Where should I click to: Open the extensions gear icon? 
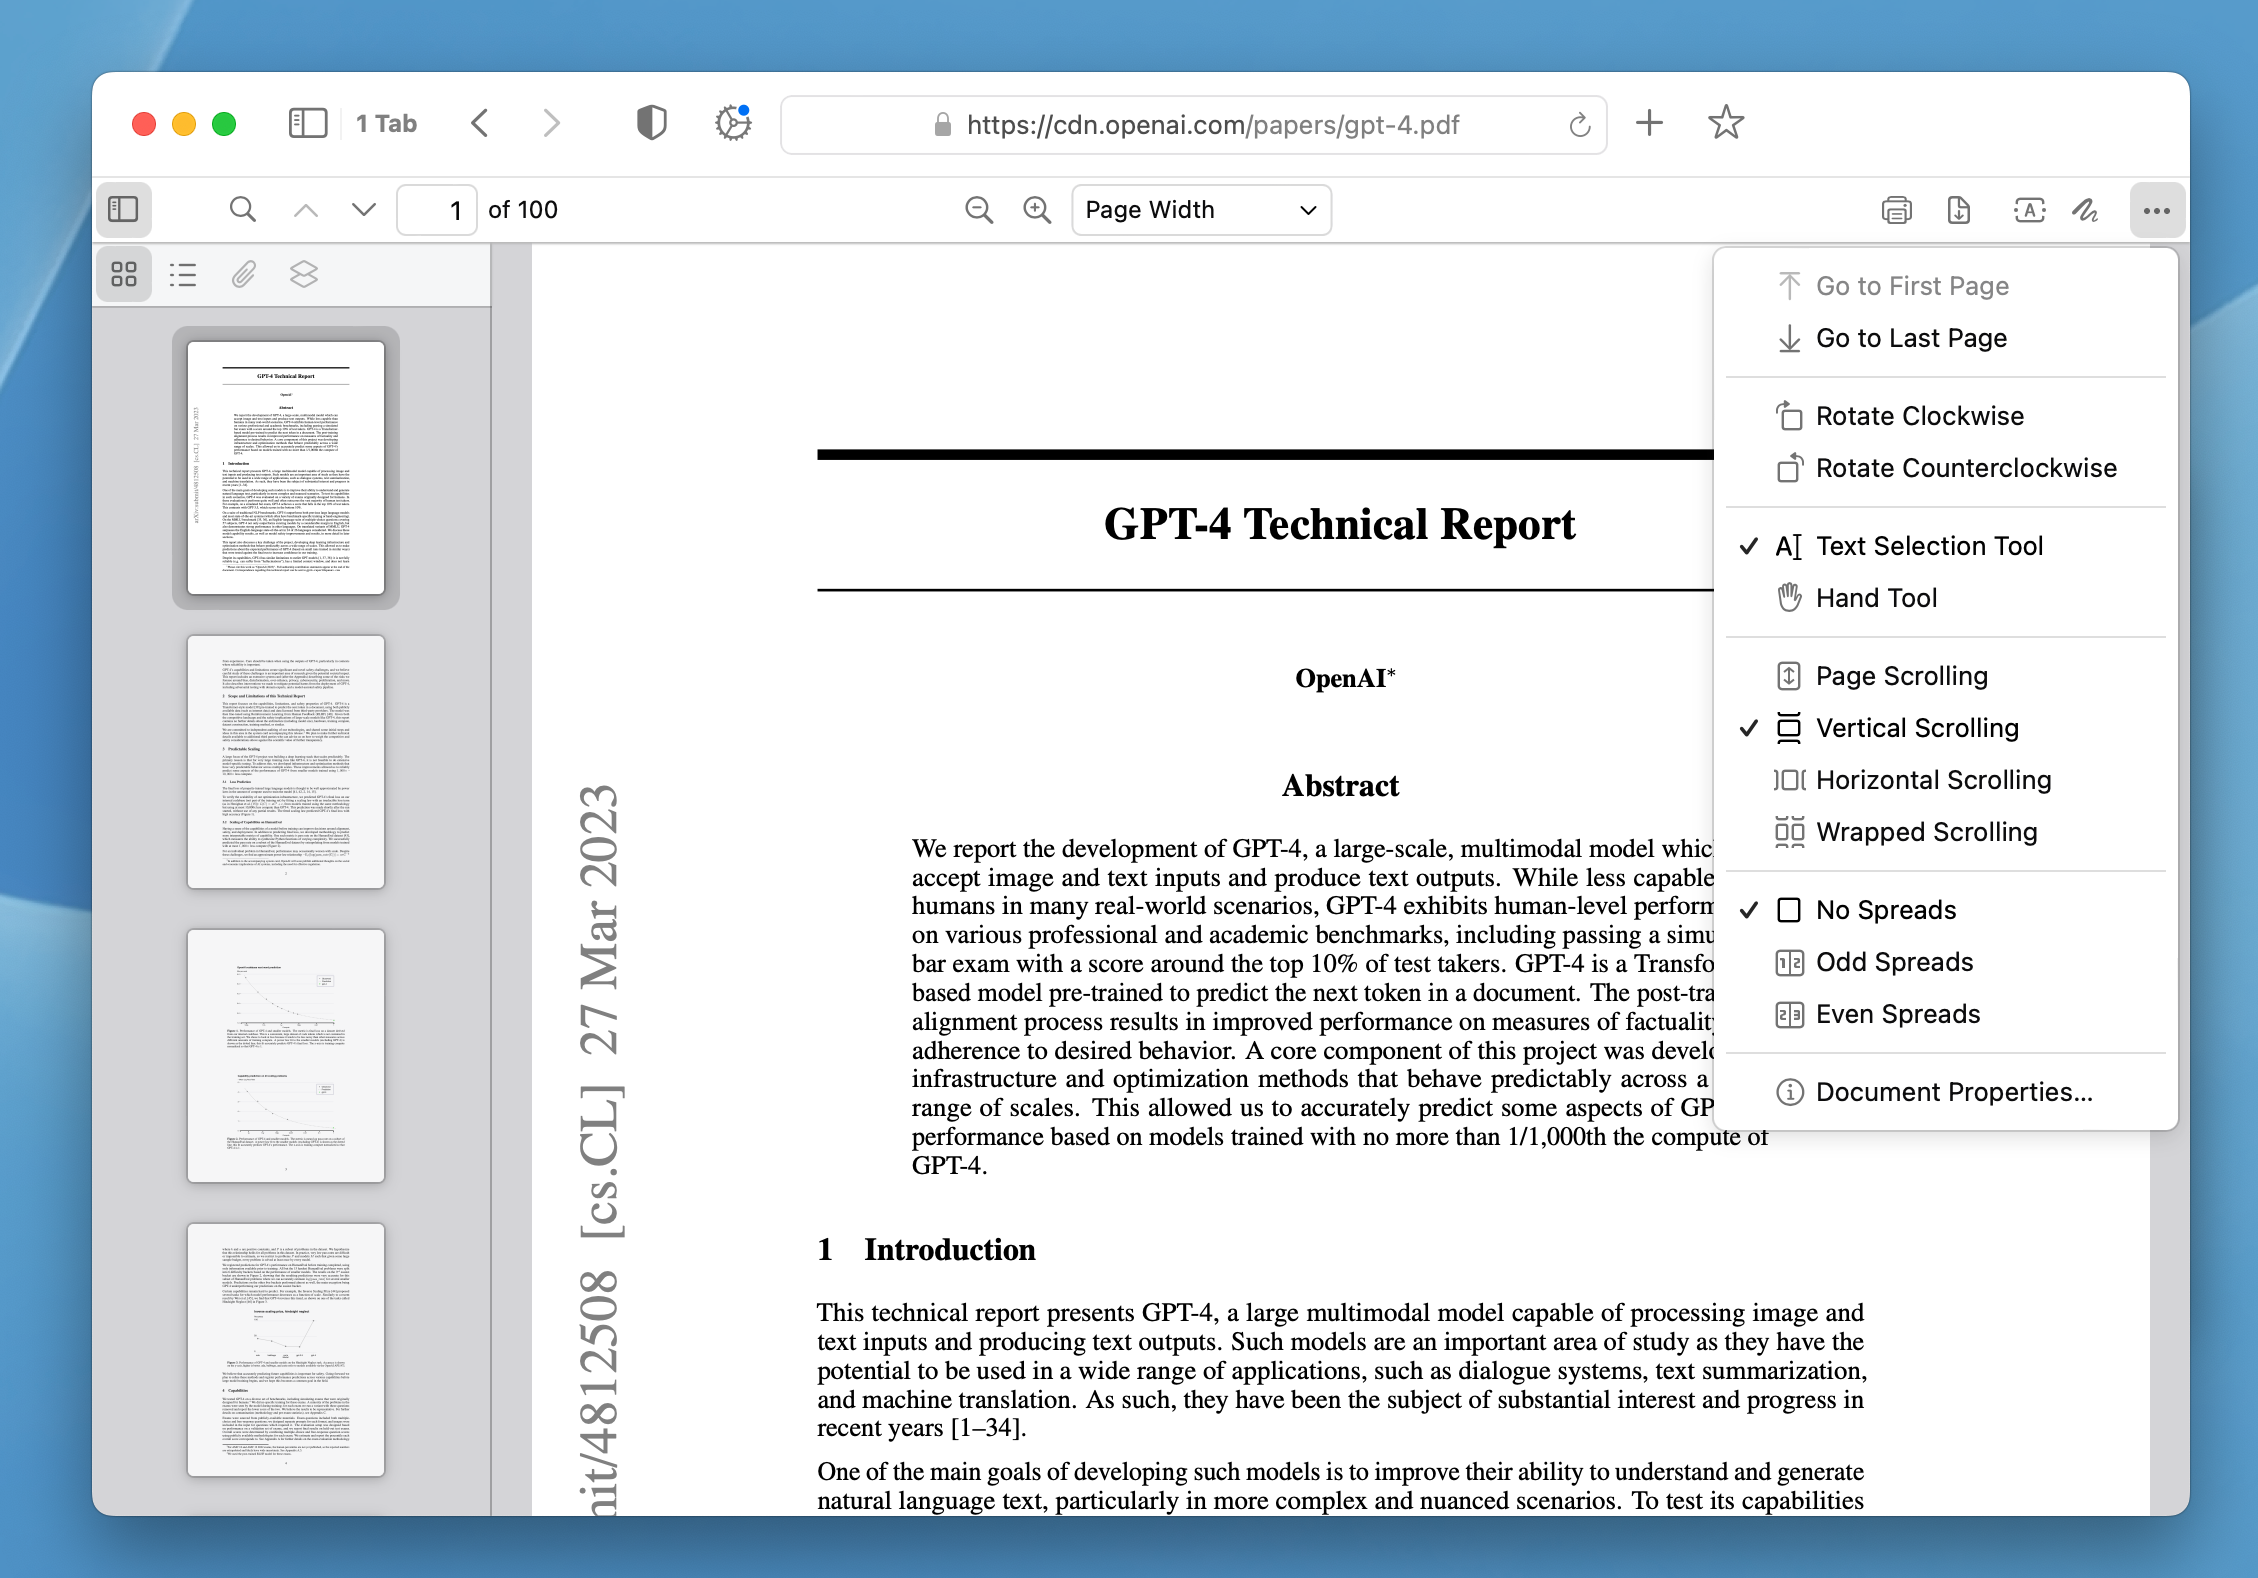tap(733, 124)
